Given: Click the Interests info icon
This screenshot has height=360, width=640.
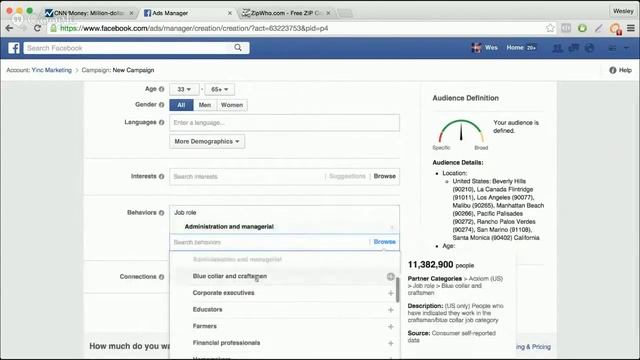Looking at the screenshot, I should click(162, 176).
